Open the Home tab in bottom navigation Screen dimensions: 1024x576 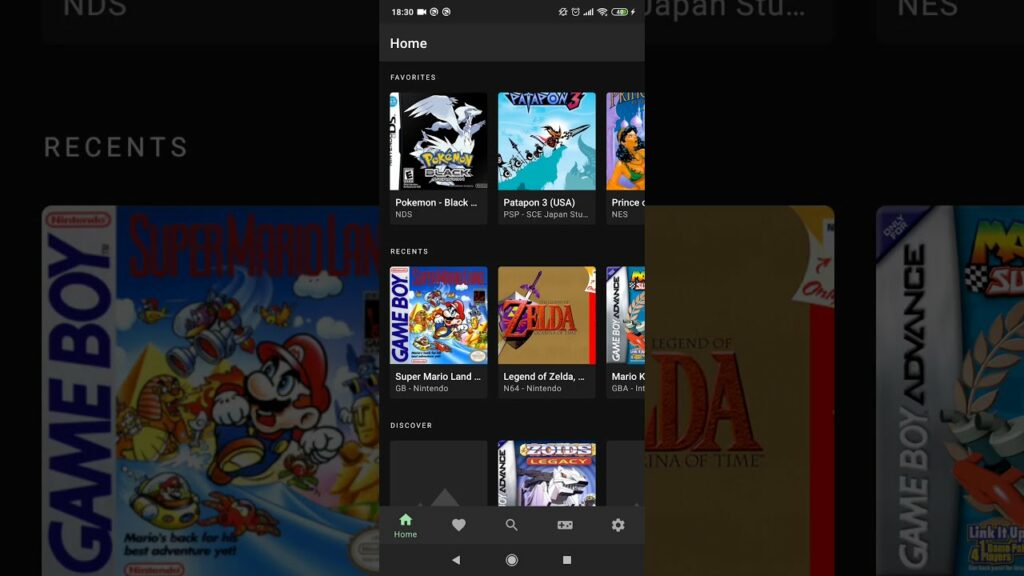pos(405,525)
